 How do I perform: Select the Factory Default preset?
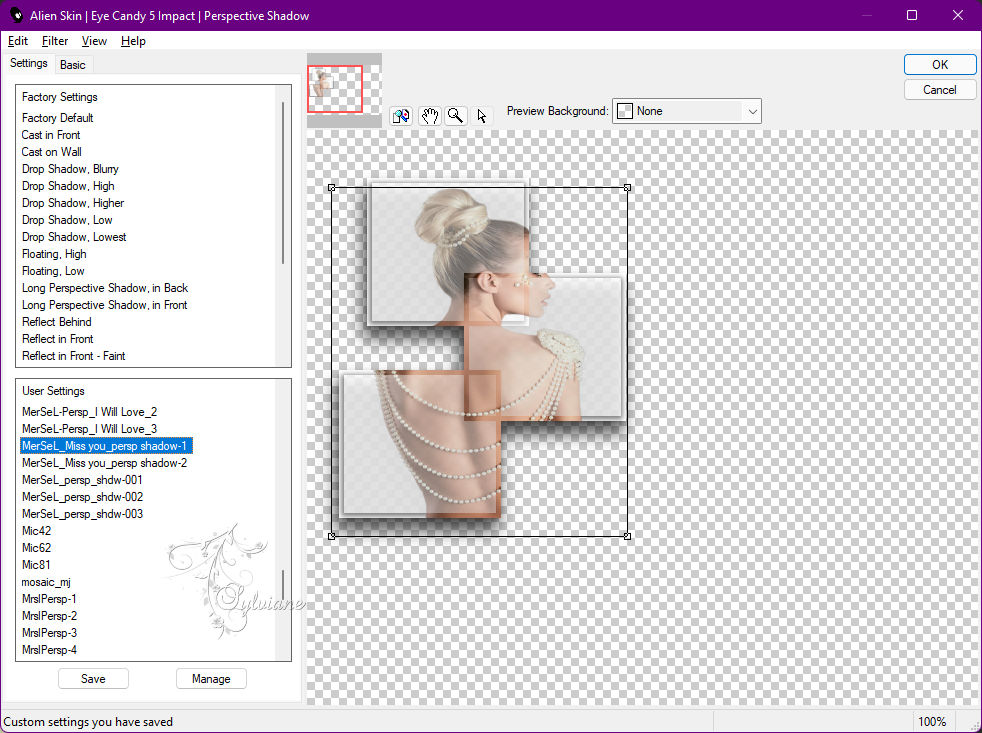click(x=58, y=118)
